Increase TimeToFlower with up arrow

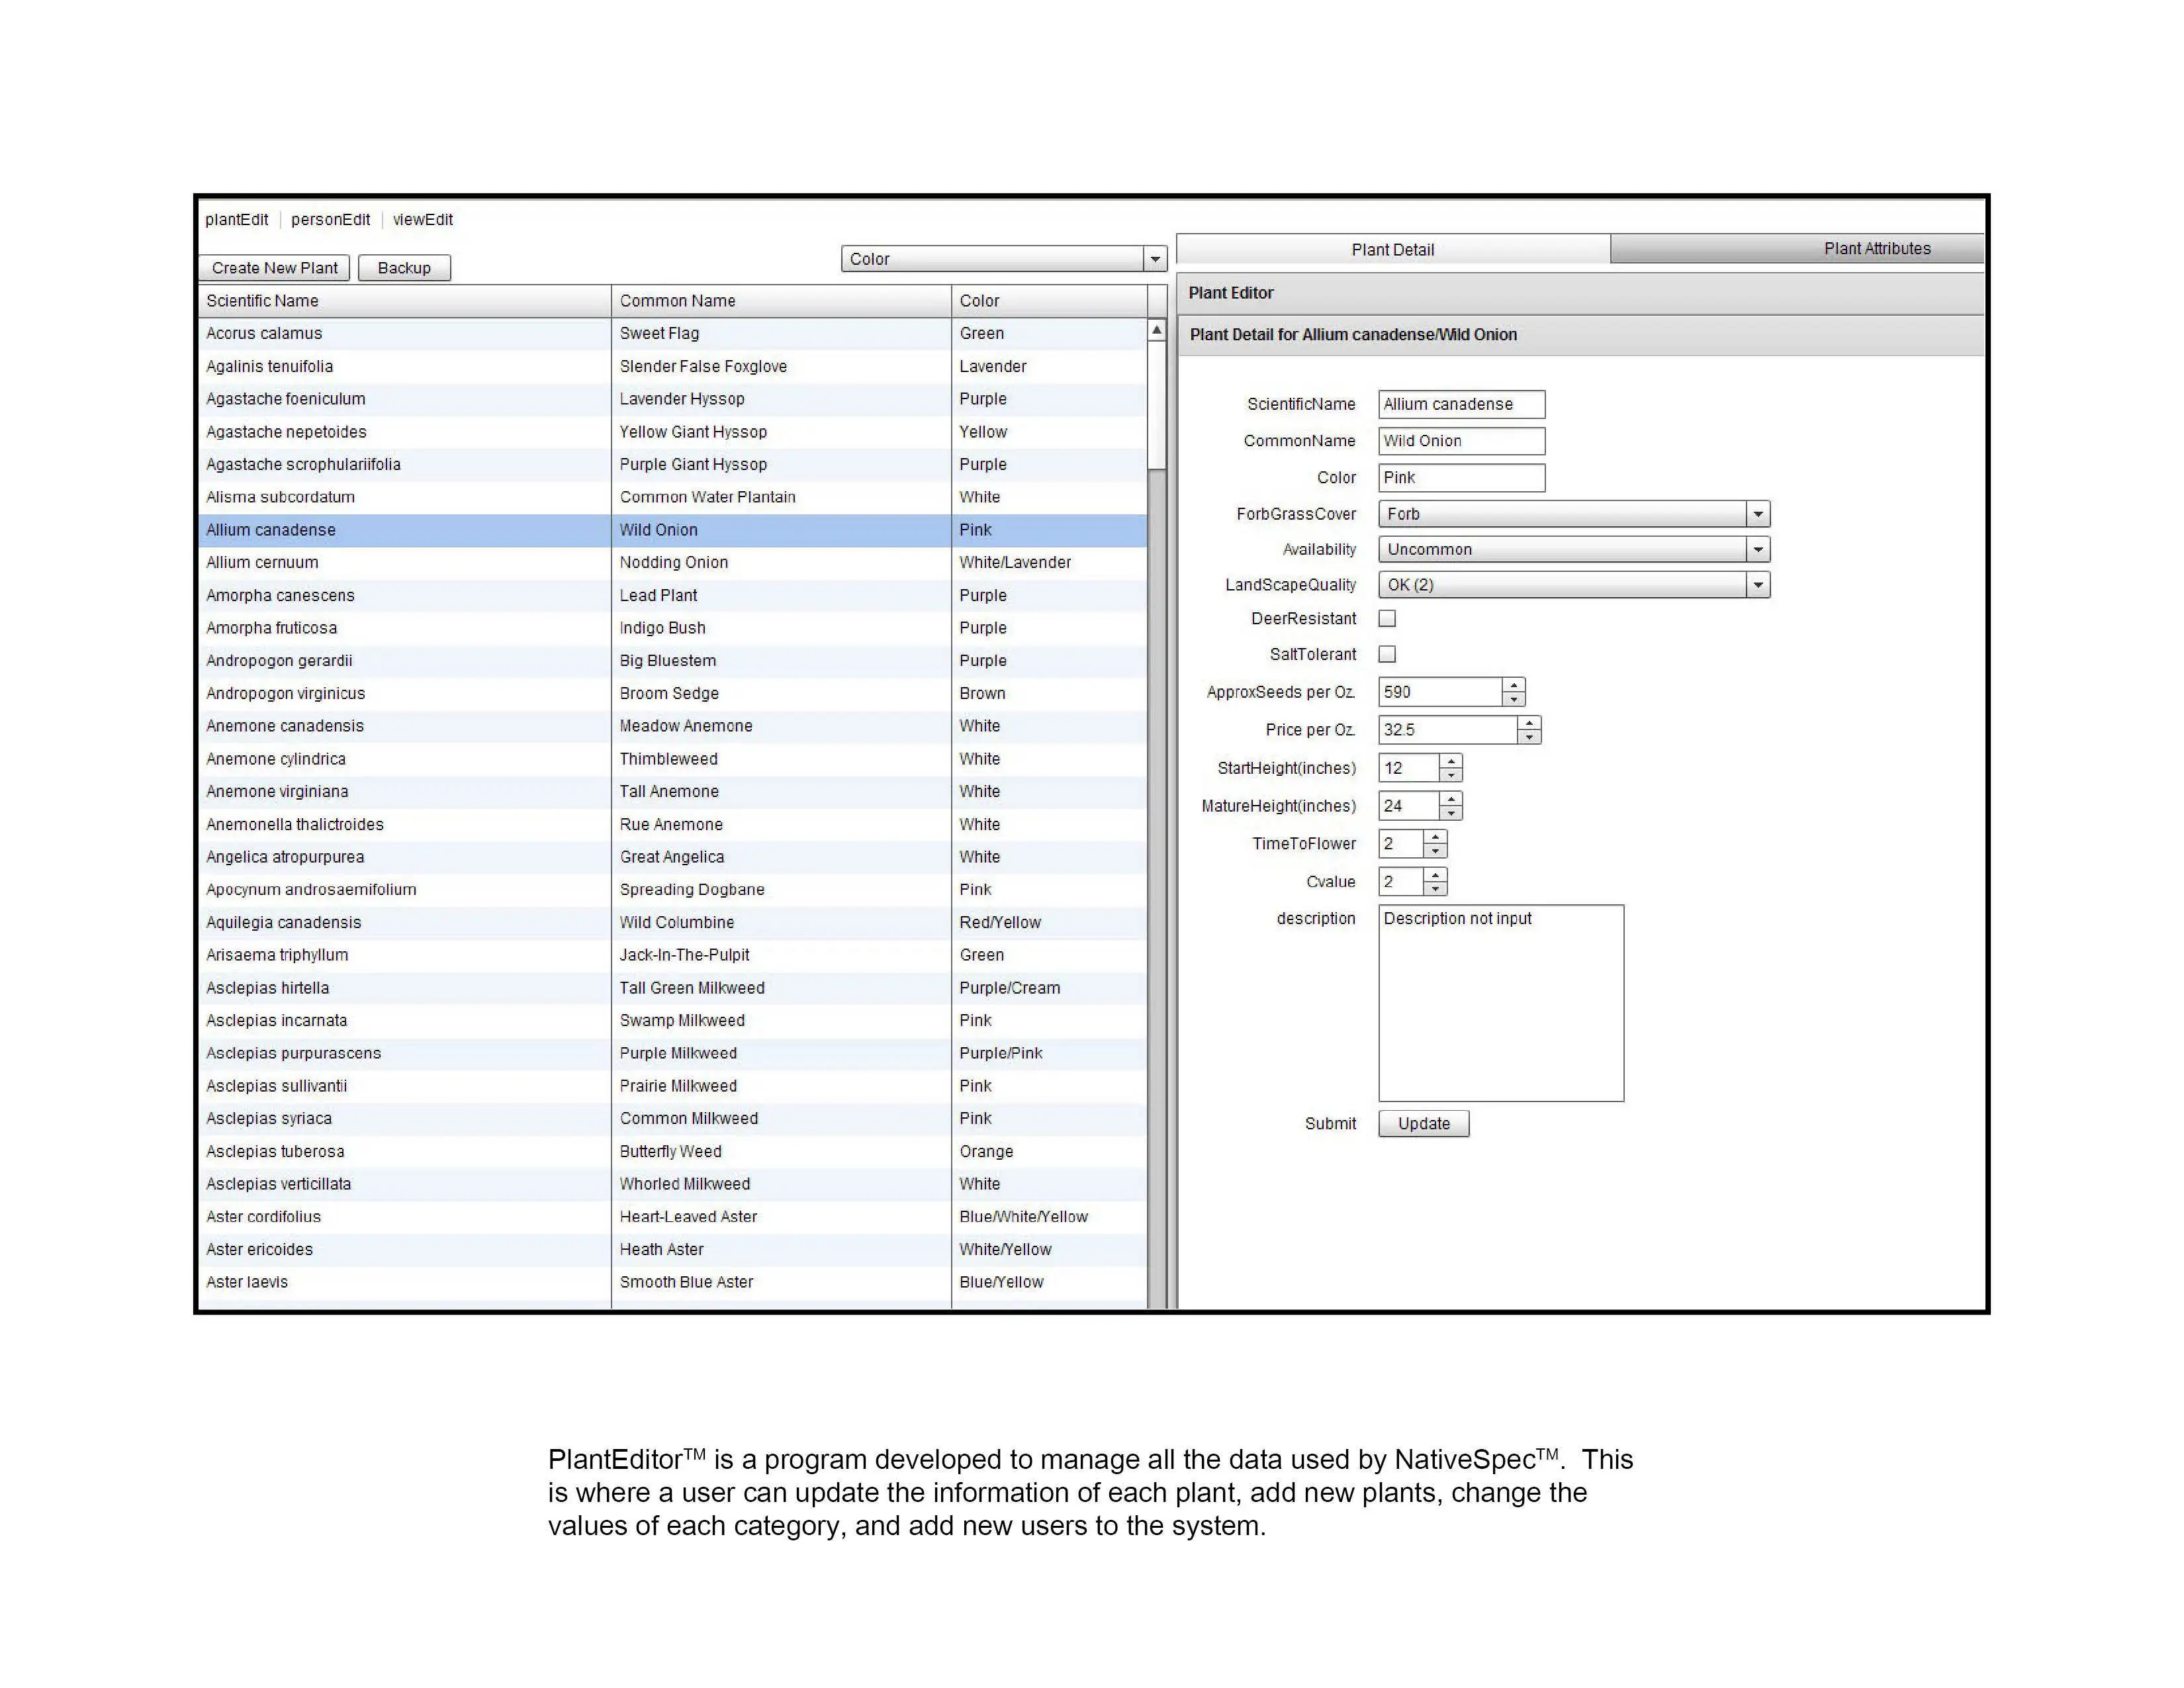coord(1435,837)
